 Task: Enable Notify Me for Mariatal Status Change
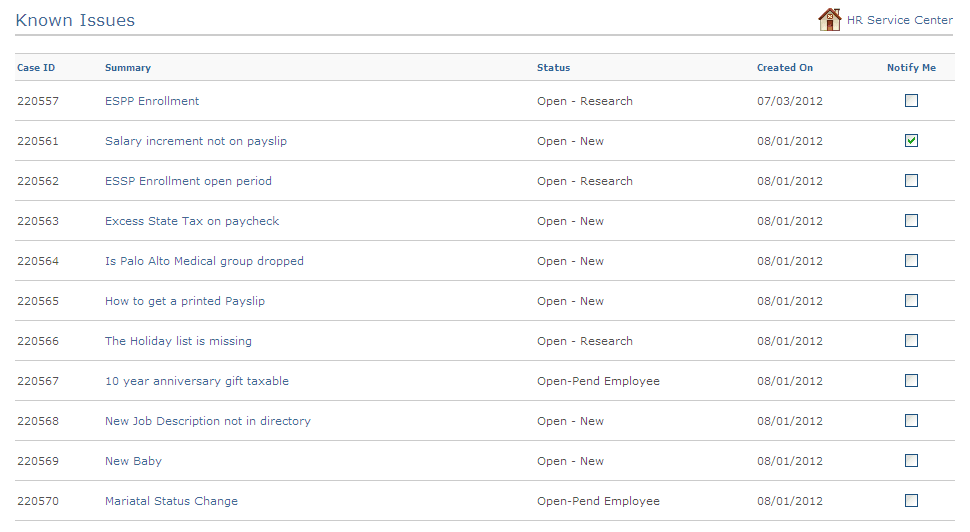[x=911, y=500]
